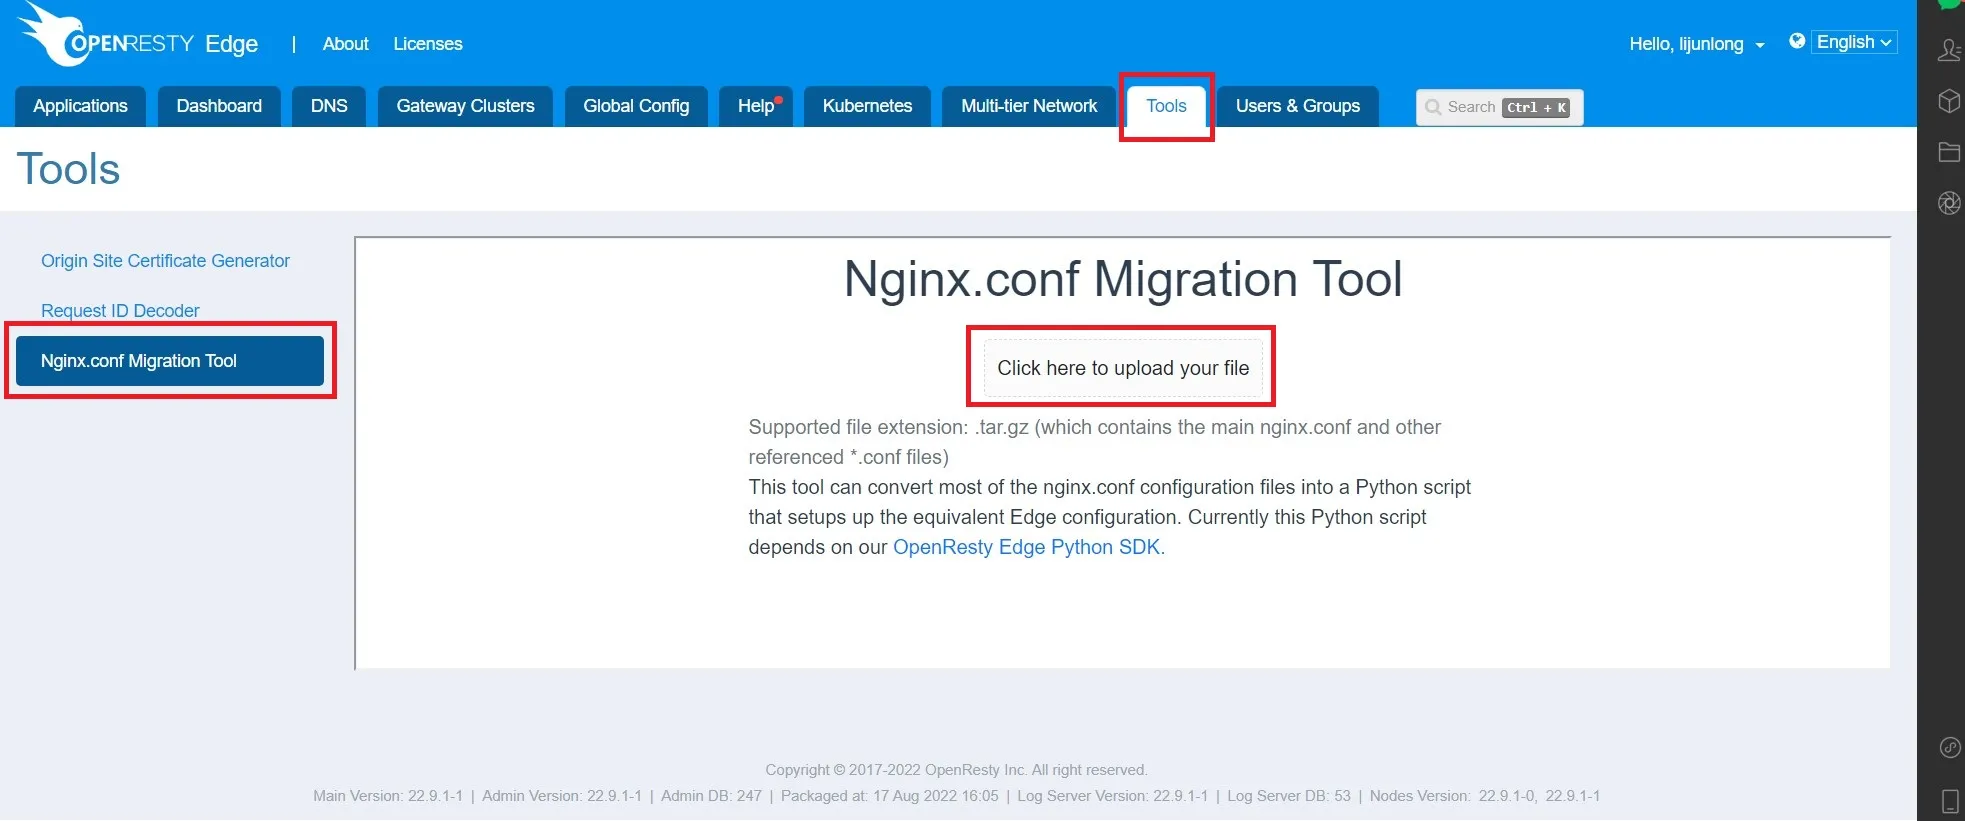This screenshot has width=1965, height=821.
Task: Open the Users & Groups tab
Action: click(x=1297, y=106)
